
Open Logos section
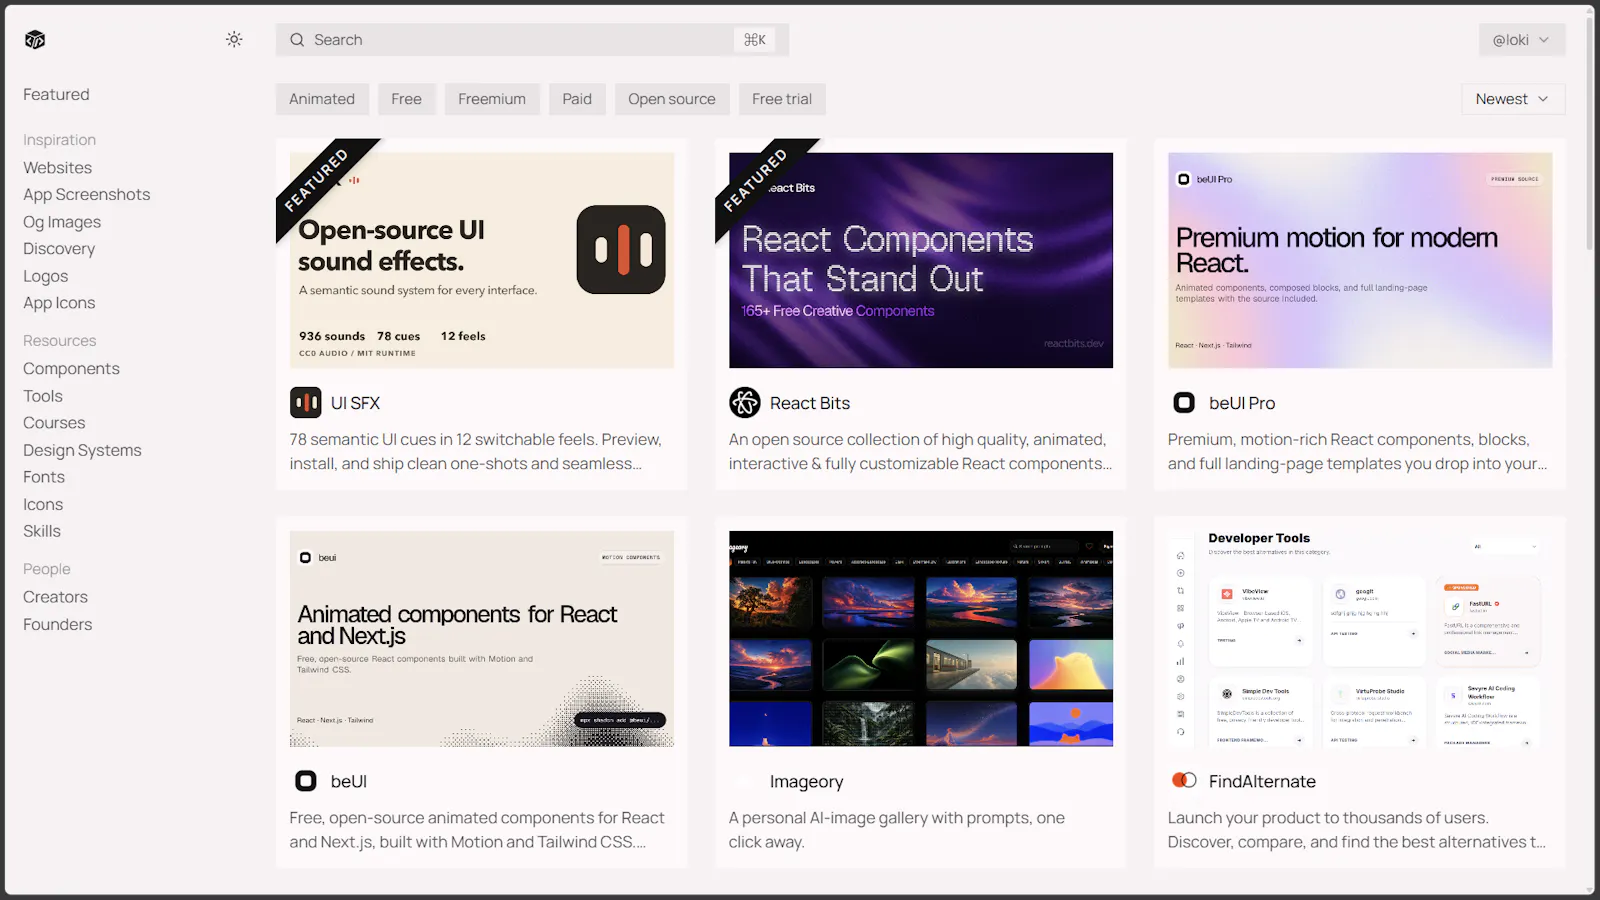click(46, 276)
